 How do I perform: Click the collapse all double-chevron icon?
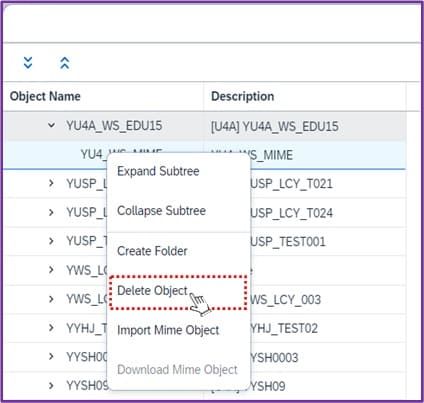64,63
